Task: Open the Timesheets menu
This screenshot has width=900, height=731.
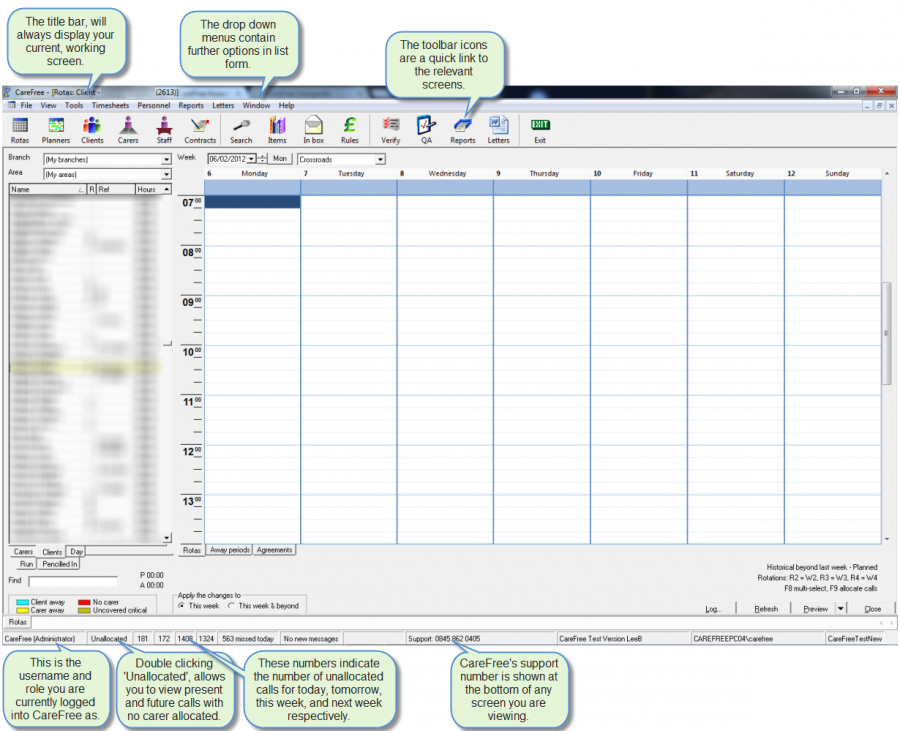Action: click(111, 105)
